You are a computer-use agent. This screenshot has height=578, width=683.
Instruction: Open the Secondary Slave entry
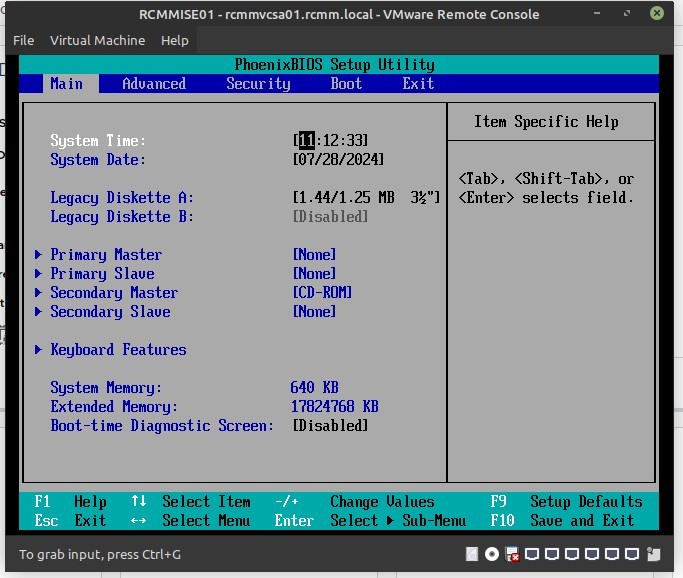point(110,311)
